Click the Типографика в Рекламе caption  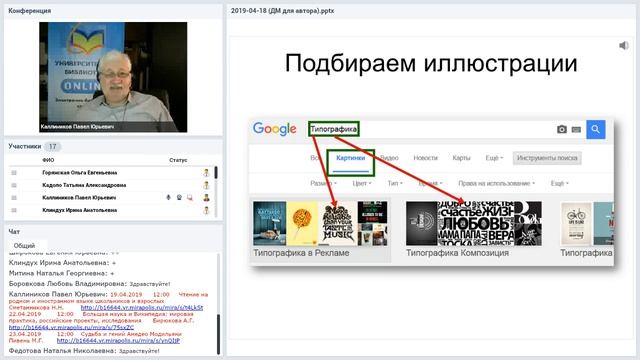tap(301, 253)
